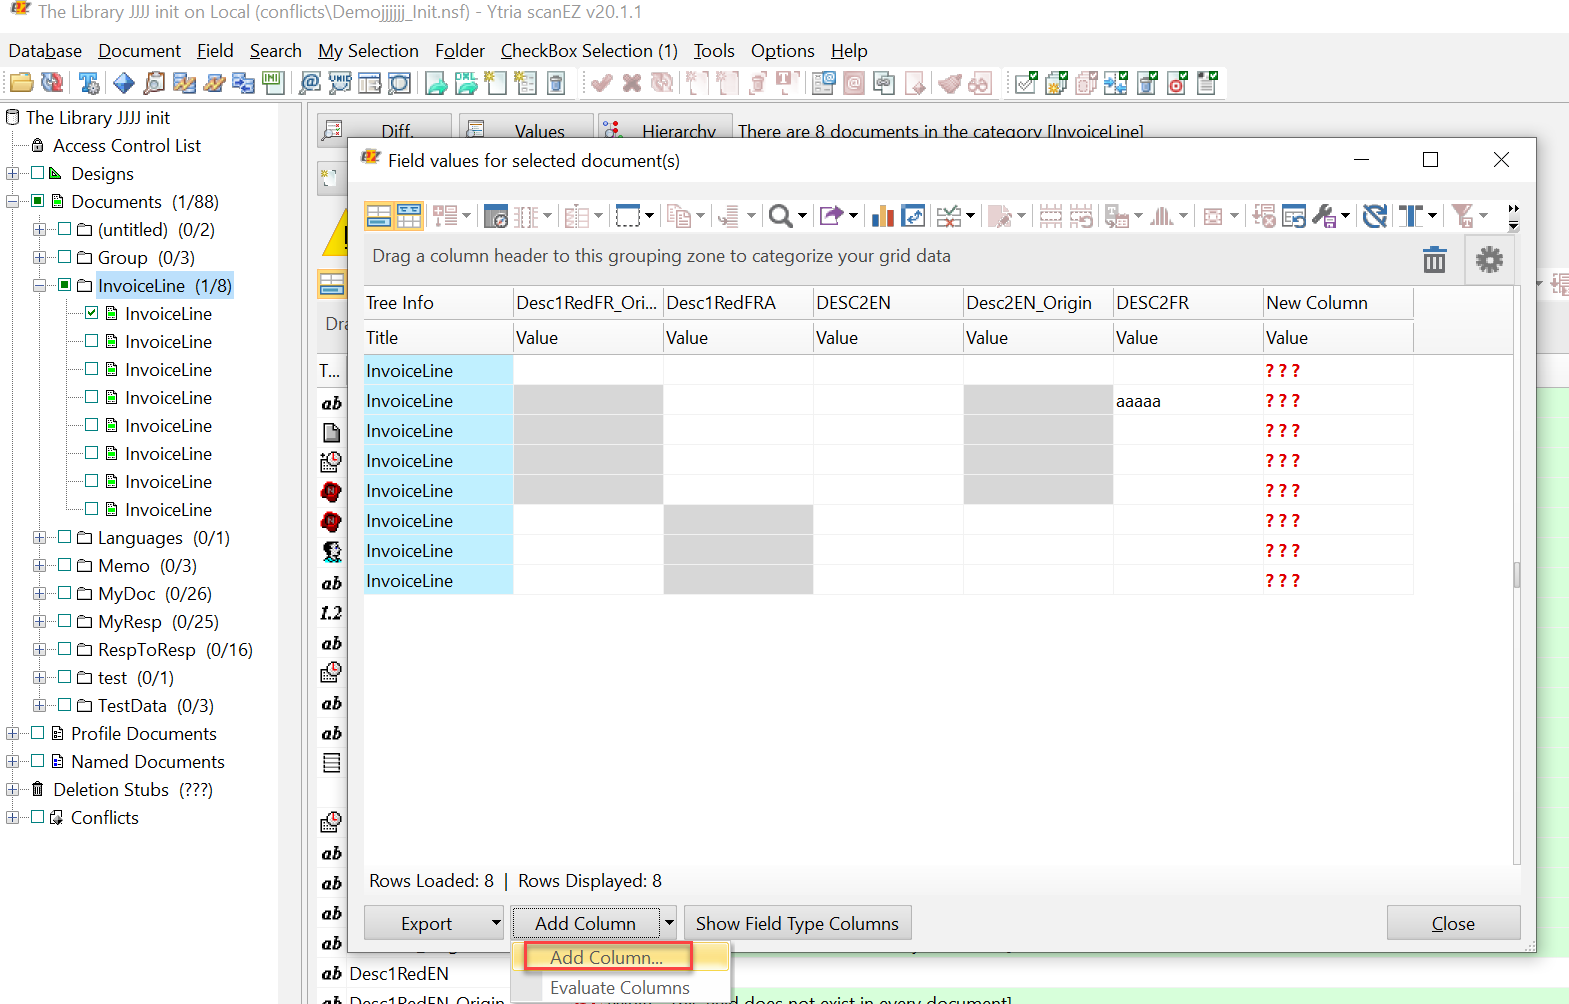Check the Languages folder checkbox

[x=65, y=537]
